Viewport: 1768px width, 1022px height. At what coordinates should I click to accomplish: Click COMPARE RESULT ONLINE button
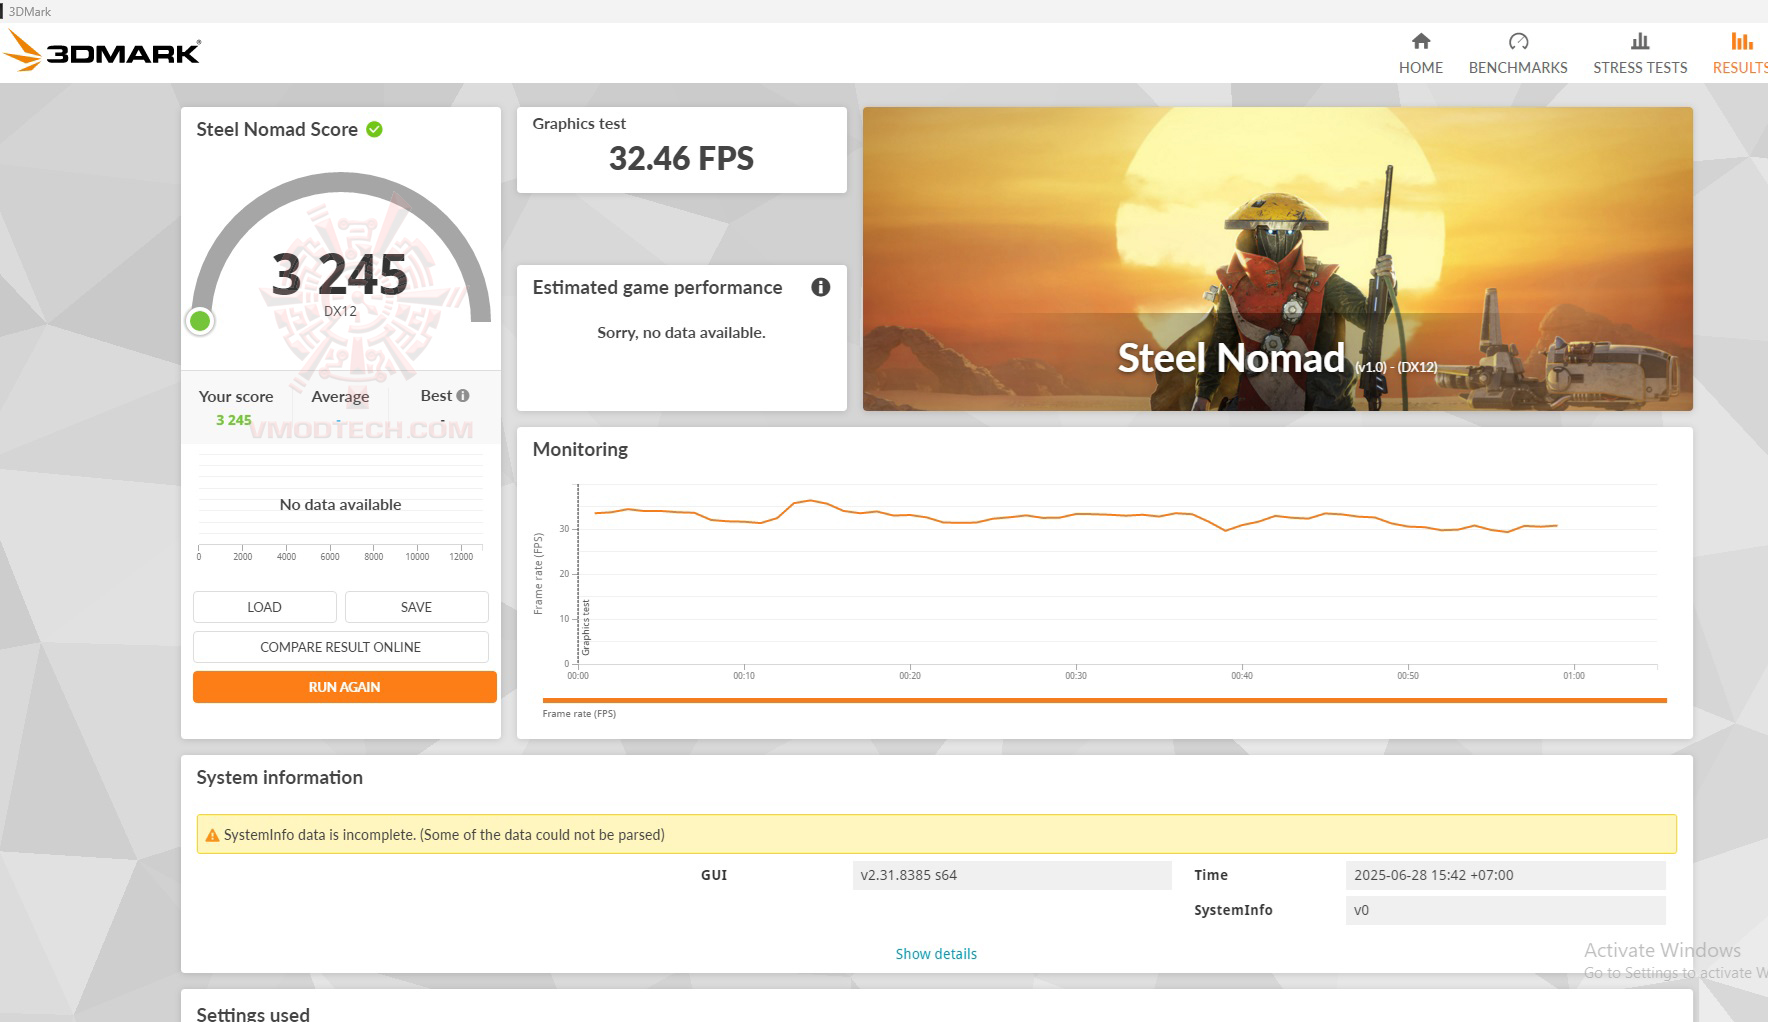tap(341, 647)
